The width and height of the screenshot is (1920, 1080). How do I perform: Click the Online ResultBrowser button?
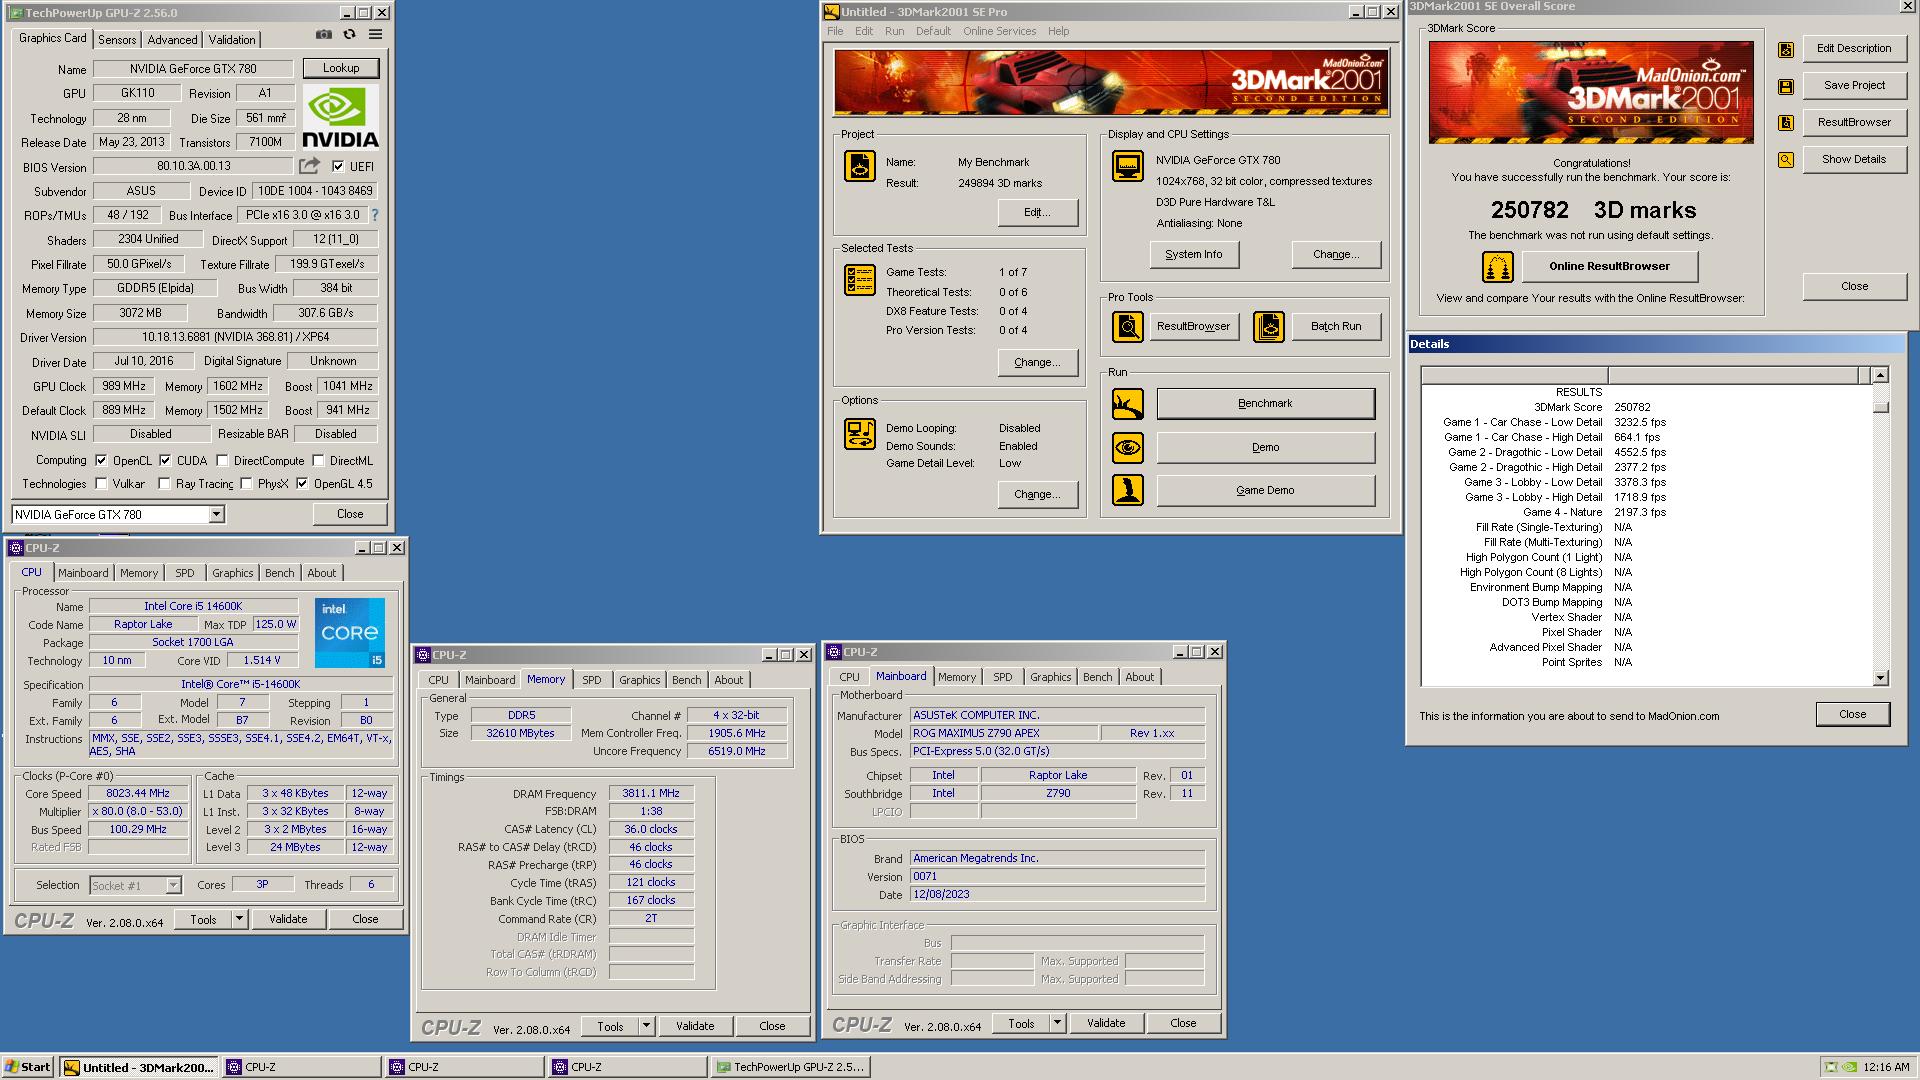(x=1609, y=267)
